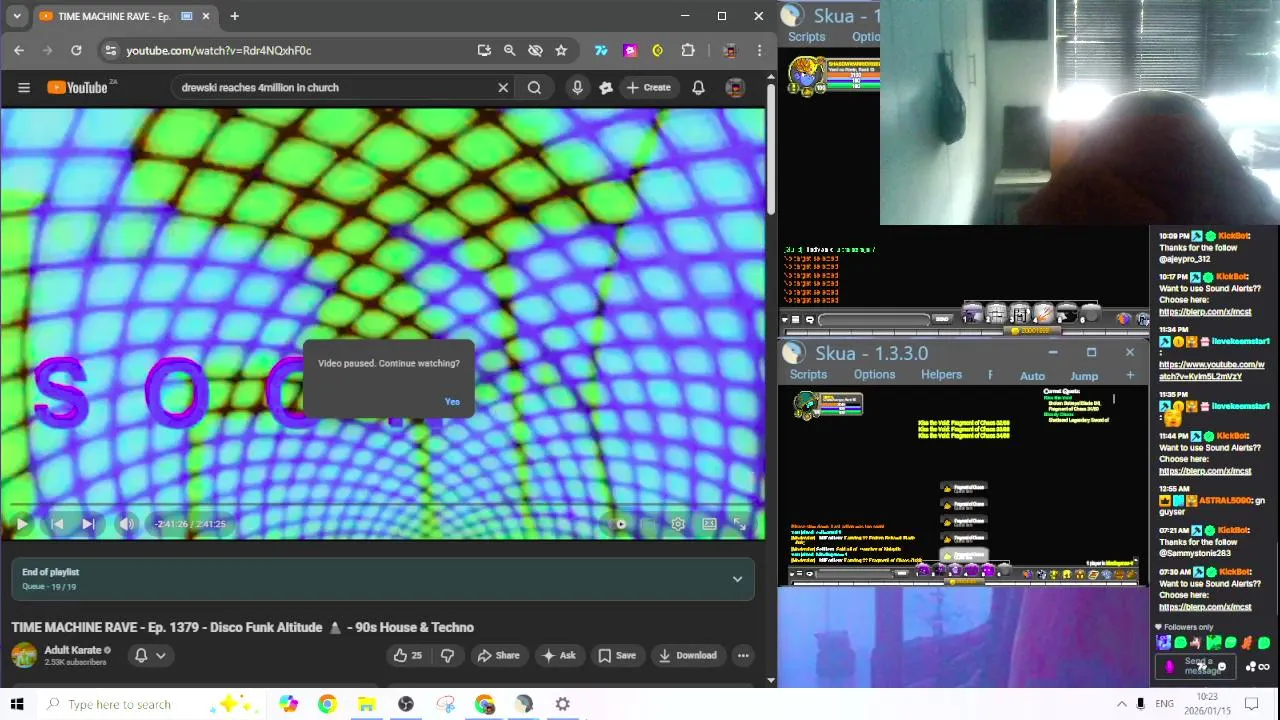
Task: Open YouTube account avatar menu
Action: pyautogui.click(x=735, y=88)
